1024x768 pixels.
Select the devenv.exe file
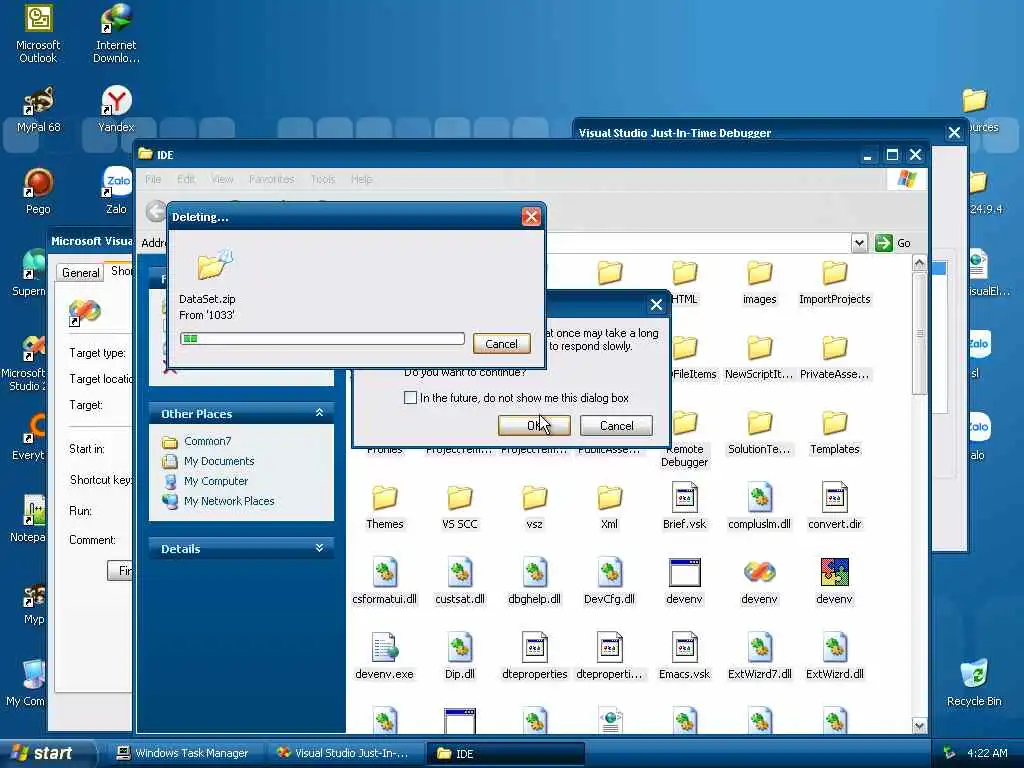coord(385,656)
